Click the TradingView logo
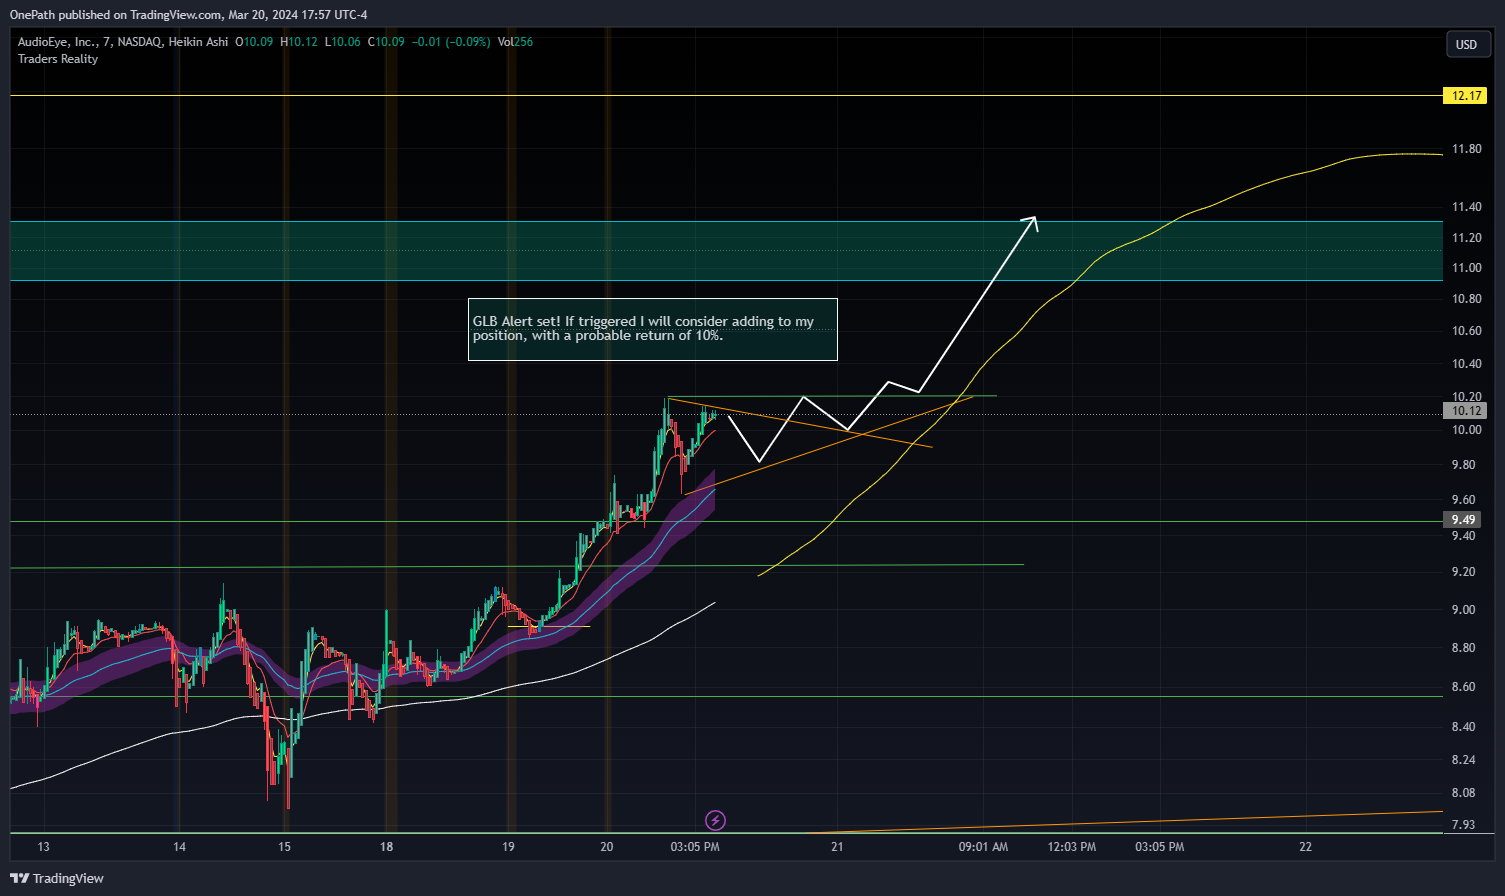The width and height of the screenshot is (1505, 896). [x=57, y=878]
